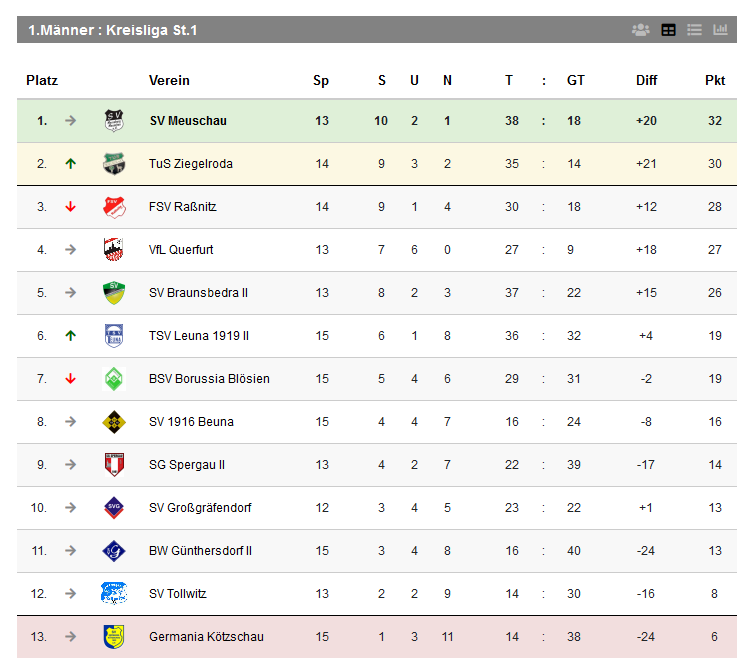Open the SV Großgräfendorf team link

(x=200, y=508)
